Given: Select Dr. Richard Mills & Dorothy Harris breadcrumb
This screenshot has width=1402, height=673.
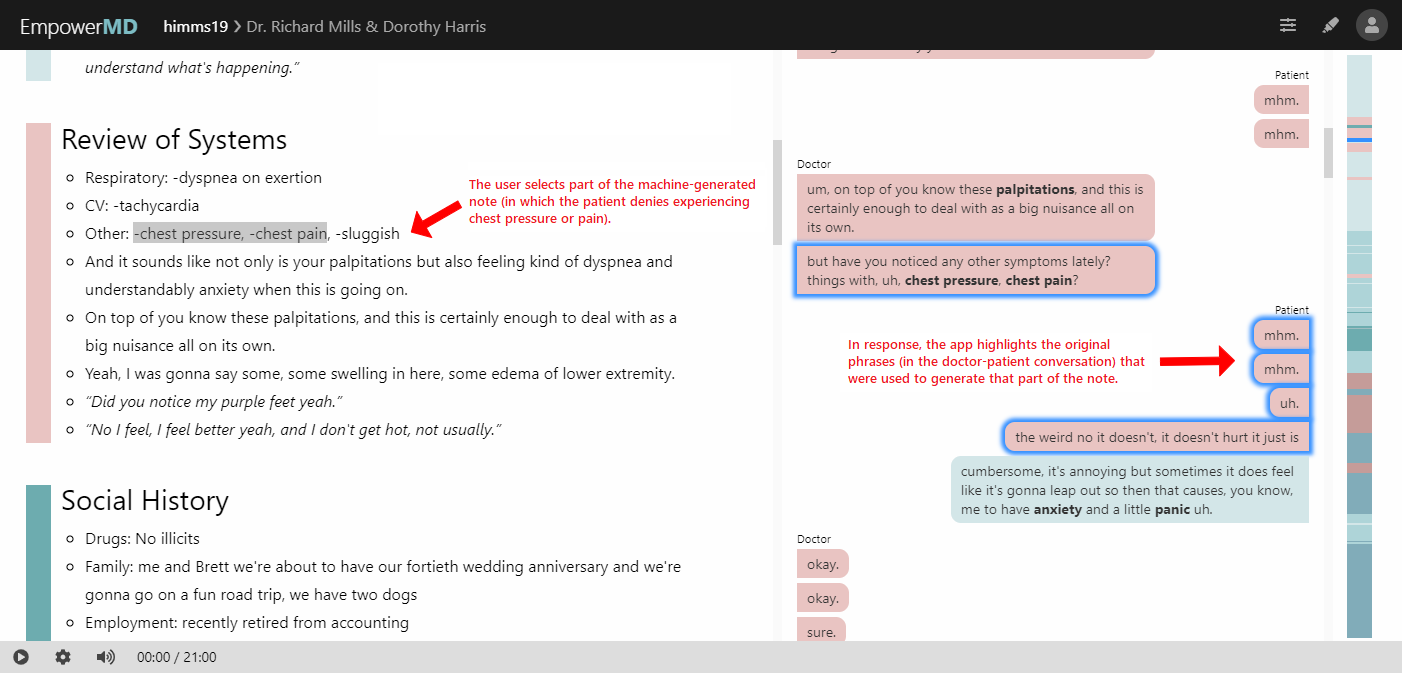Looking at the screenshot, I should coord(366,26).
